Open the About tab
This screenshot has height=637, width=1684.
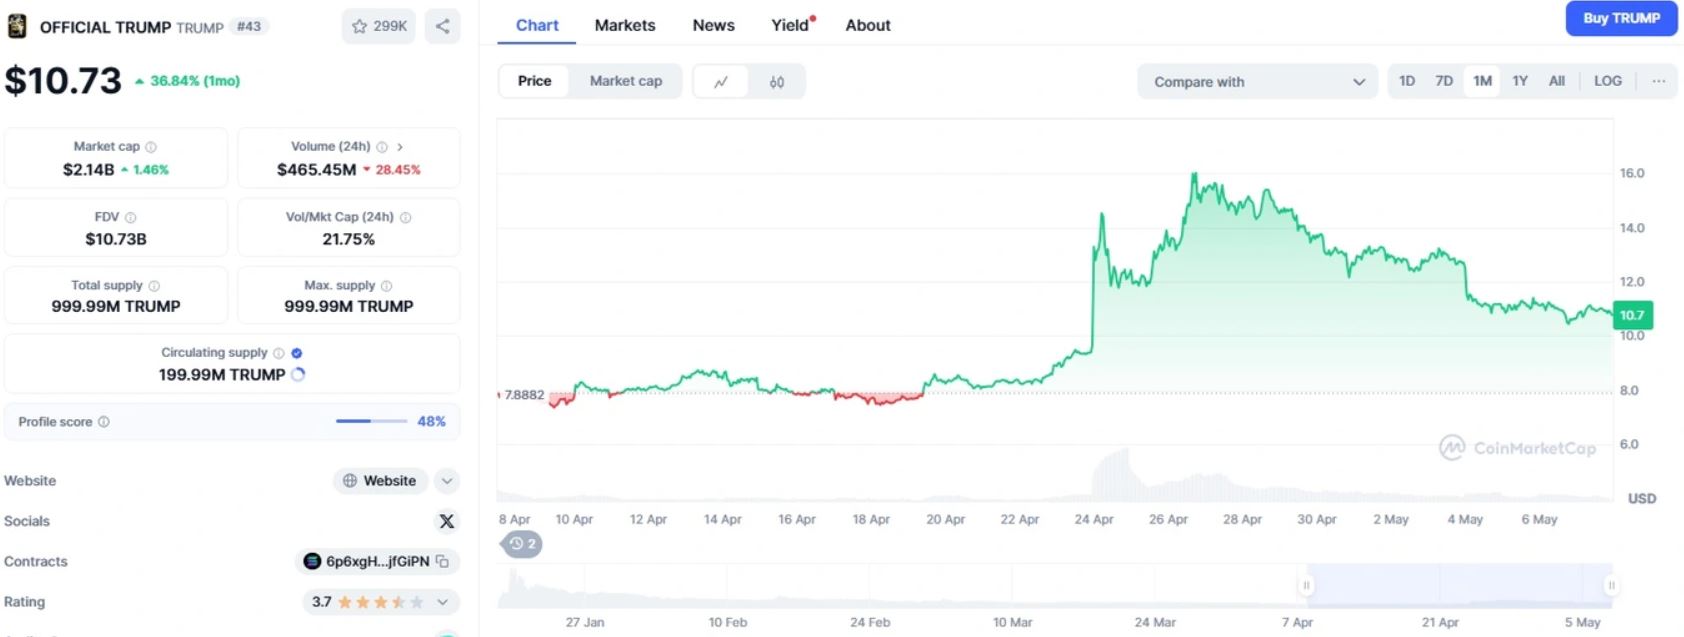click(x=868, y=25)
